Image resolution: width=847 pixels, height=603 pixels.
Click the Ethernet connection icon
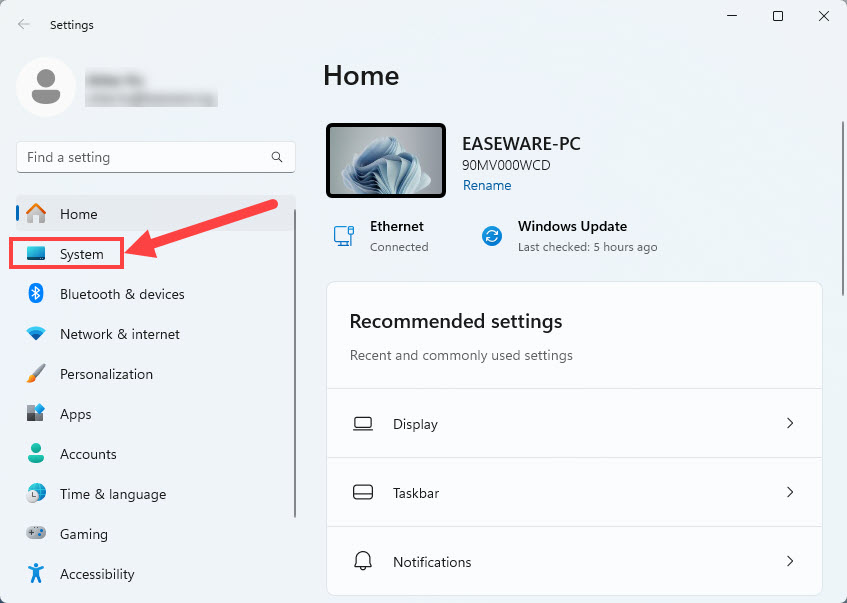click(344, 236)
